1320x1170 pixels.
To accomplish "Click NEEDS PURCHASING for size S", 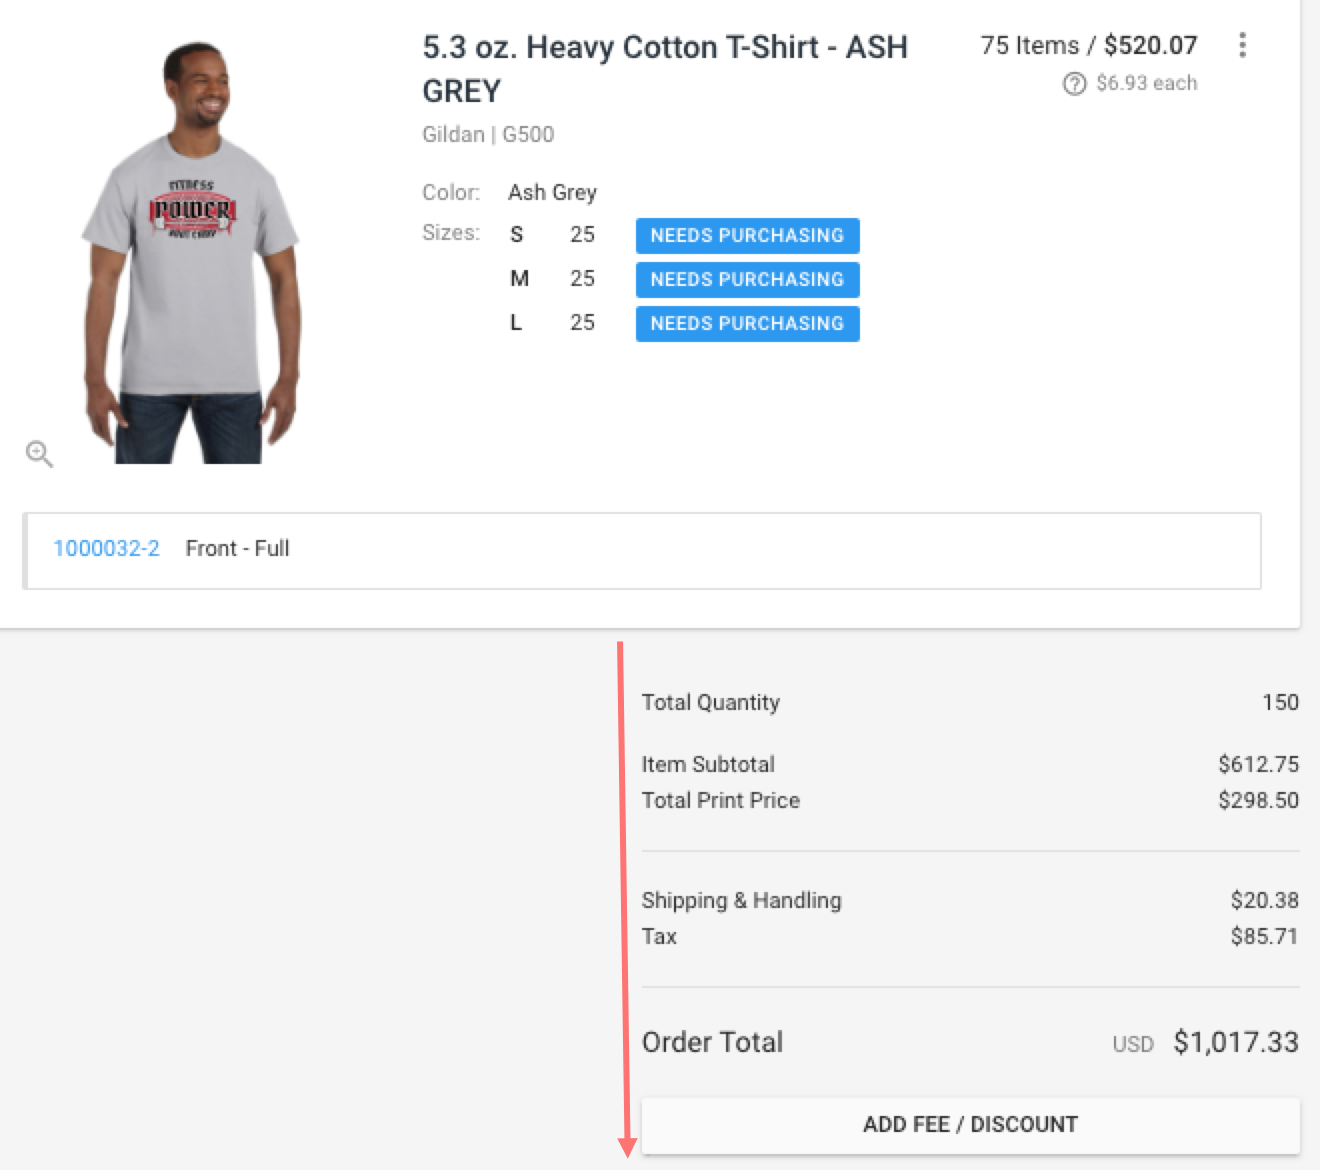I will (747, 235).
